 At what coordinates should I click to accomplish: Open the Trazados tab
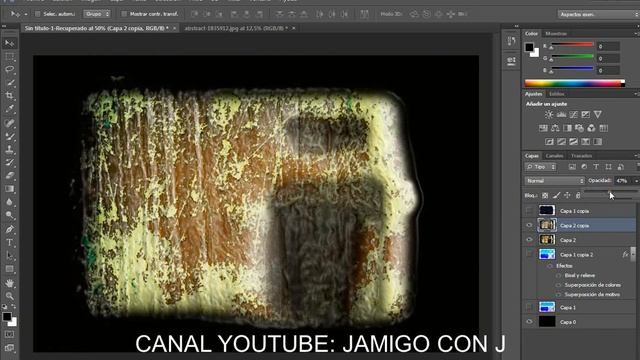[x=582, y=156]
